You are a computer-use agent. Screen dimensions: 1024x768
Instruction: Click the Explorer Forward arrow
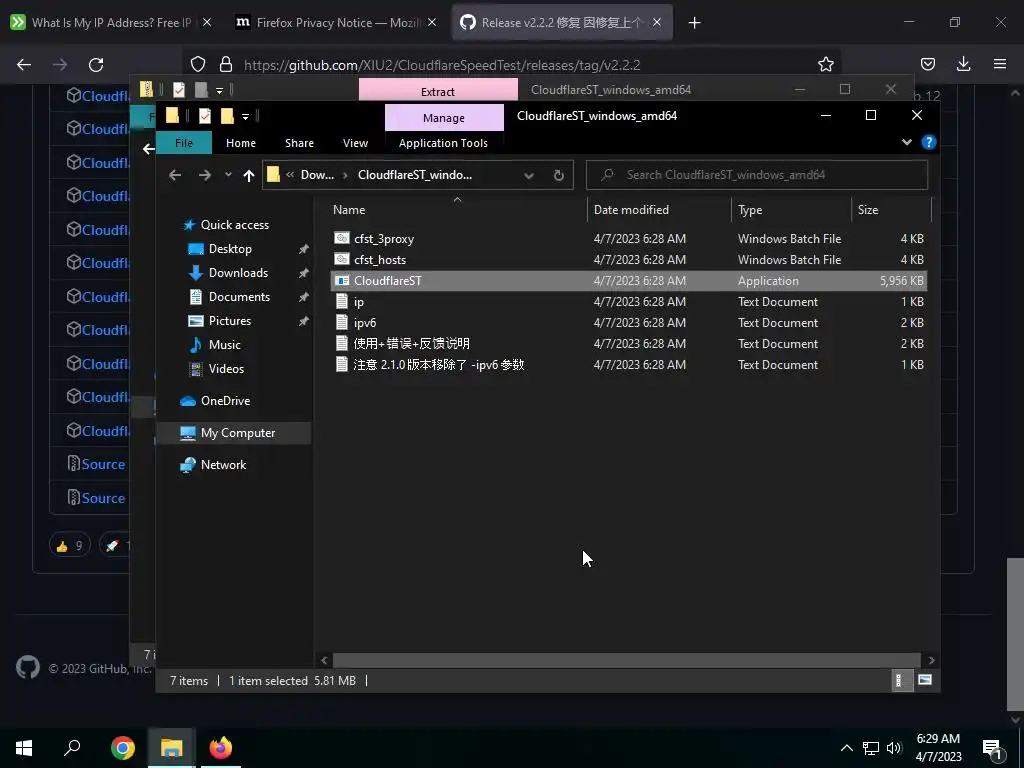click(x=204, y=175)
